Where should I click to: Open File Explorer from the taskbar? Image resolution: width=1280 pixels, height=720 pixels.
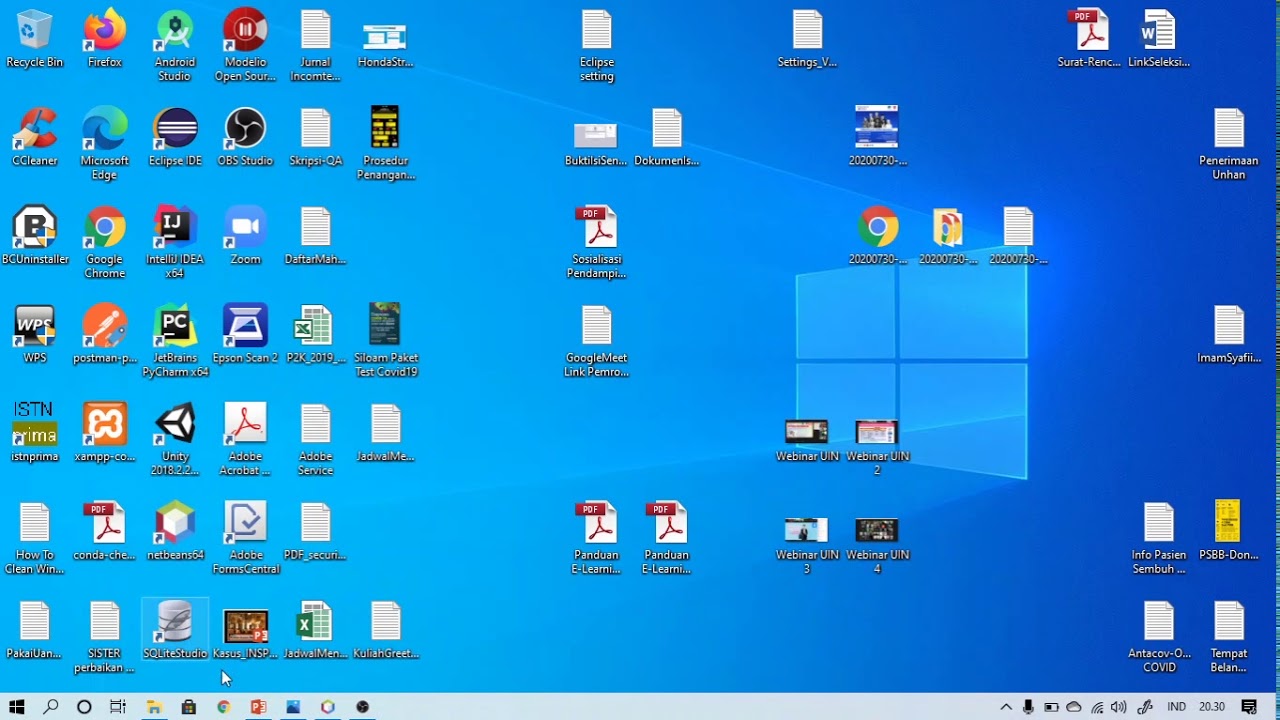click(154, 707)
